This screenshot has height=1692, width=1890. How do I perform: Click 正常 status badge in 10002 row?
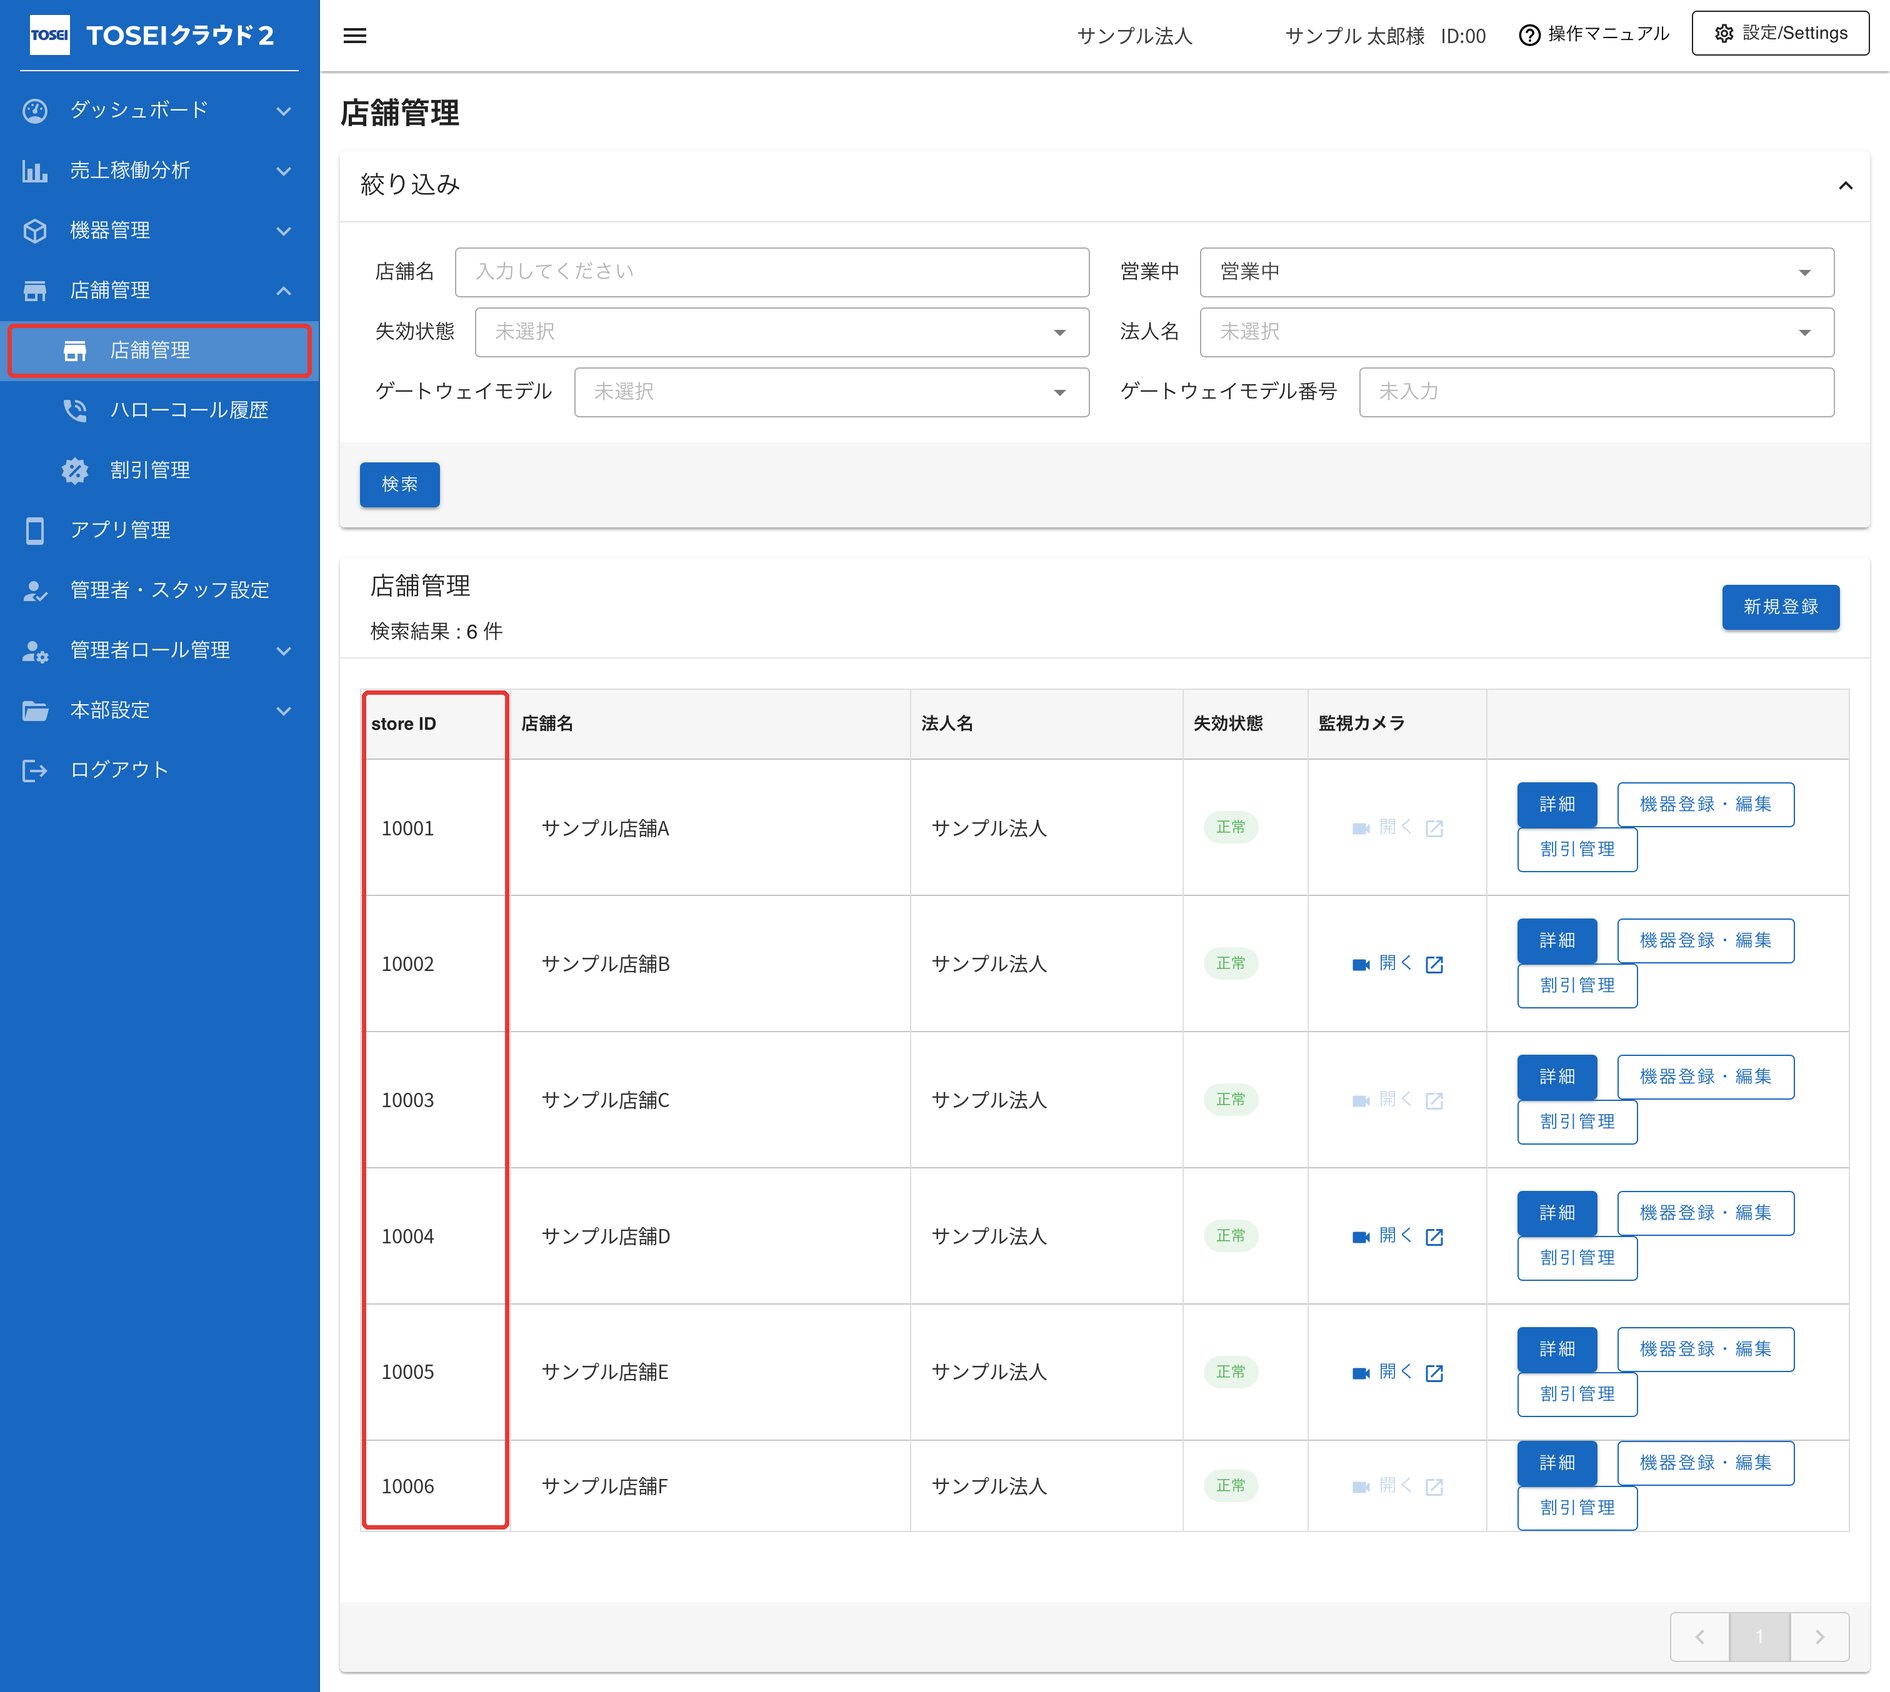click(1230, 964)
